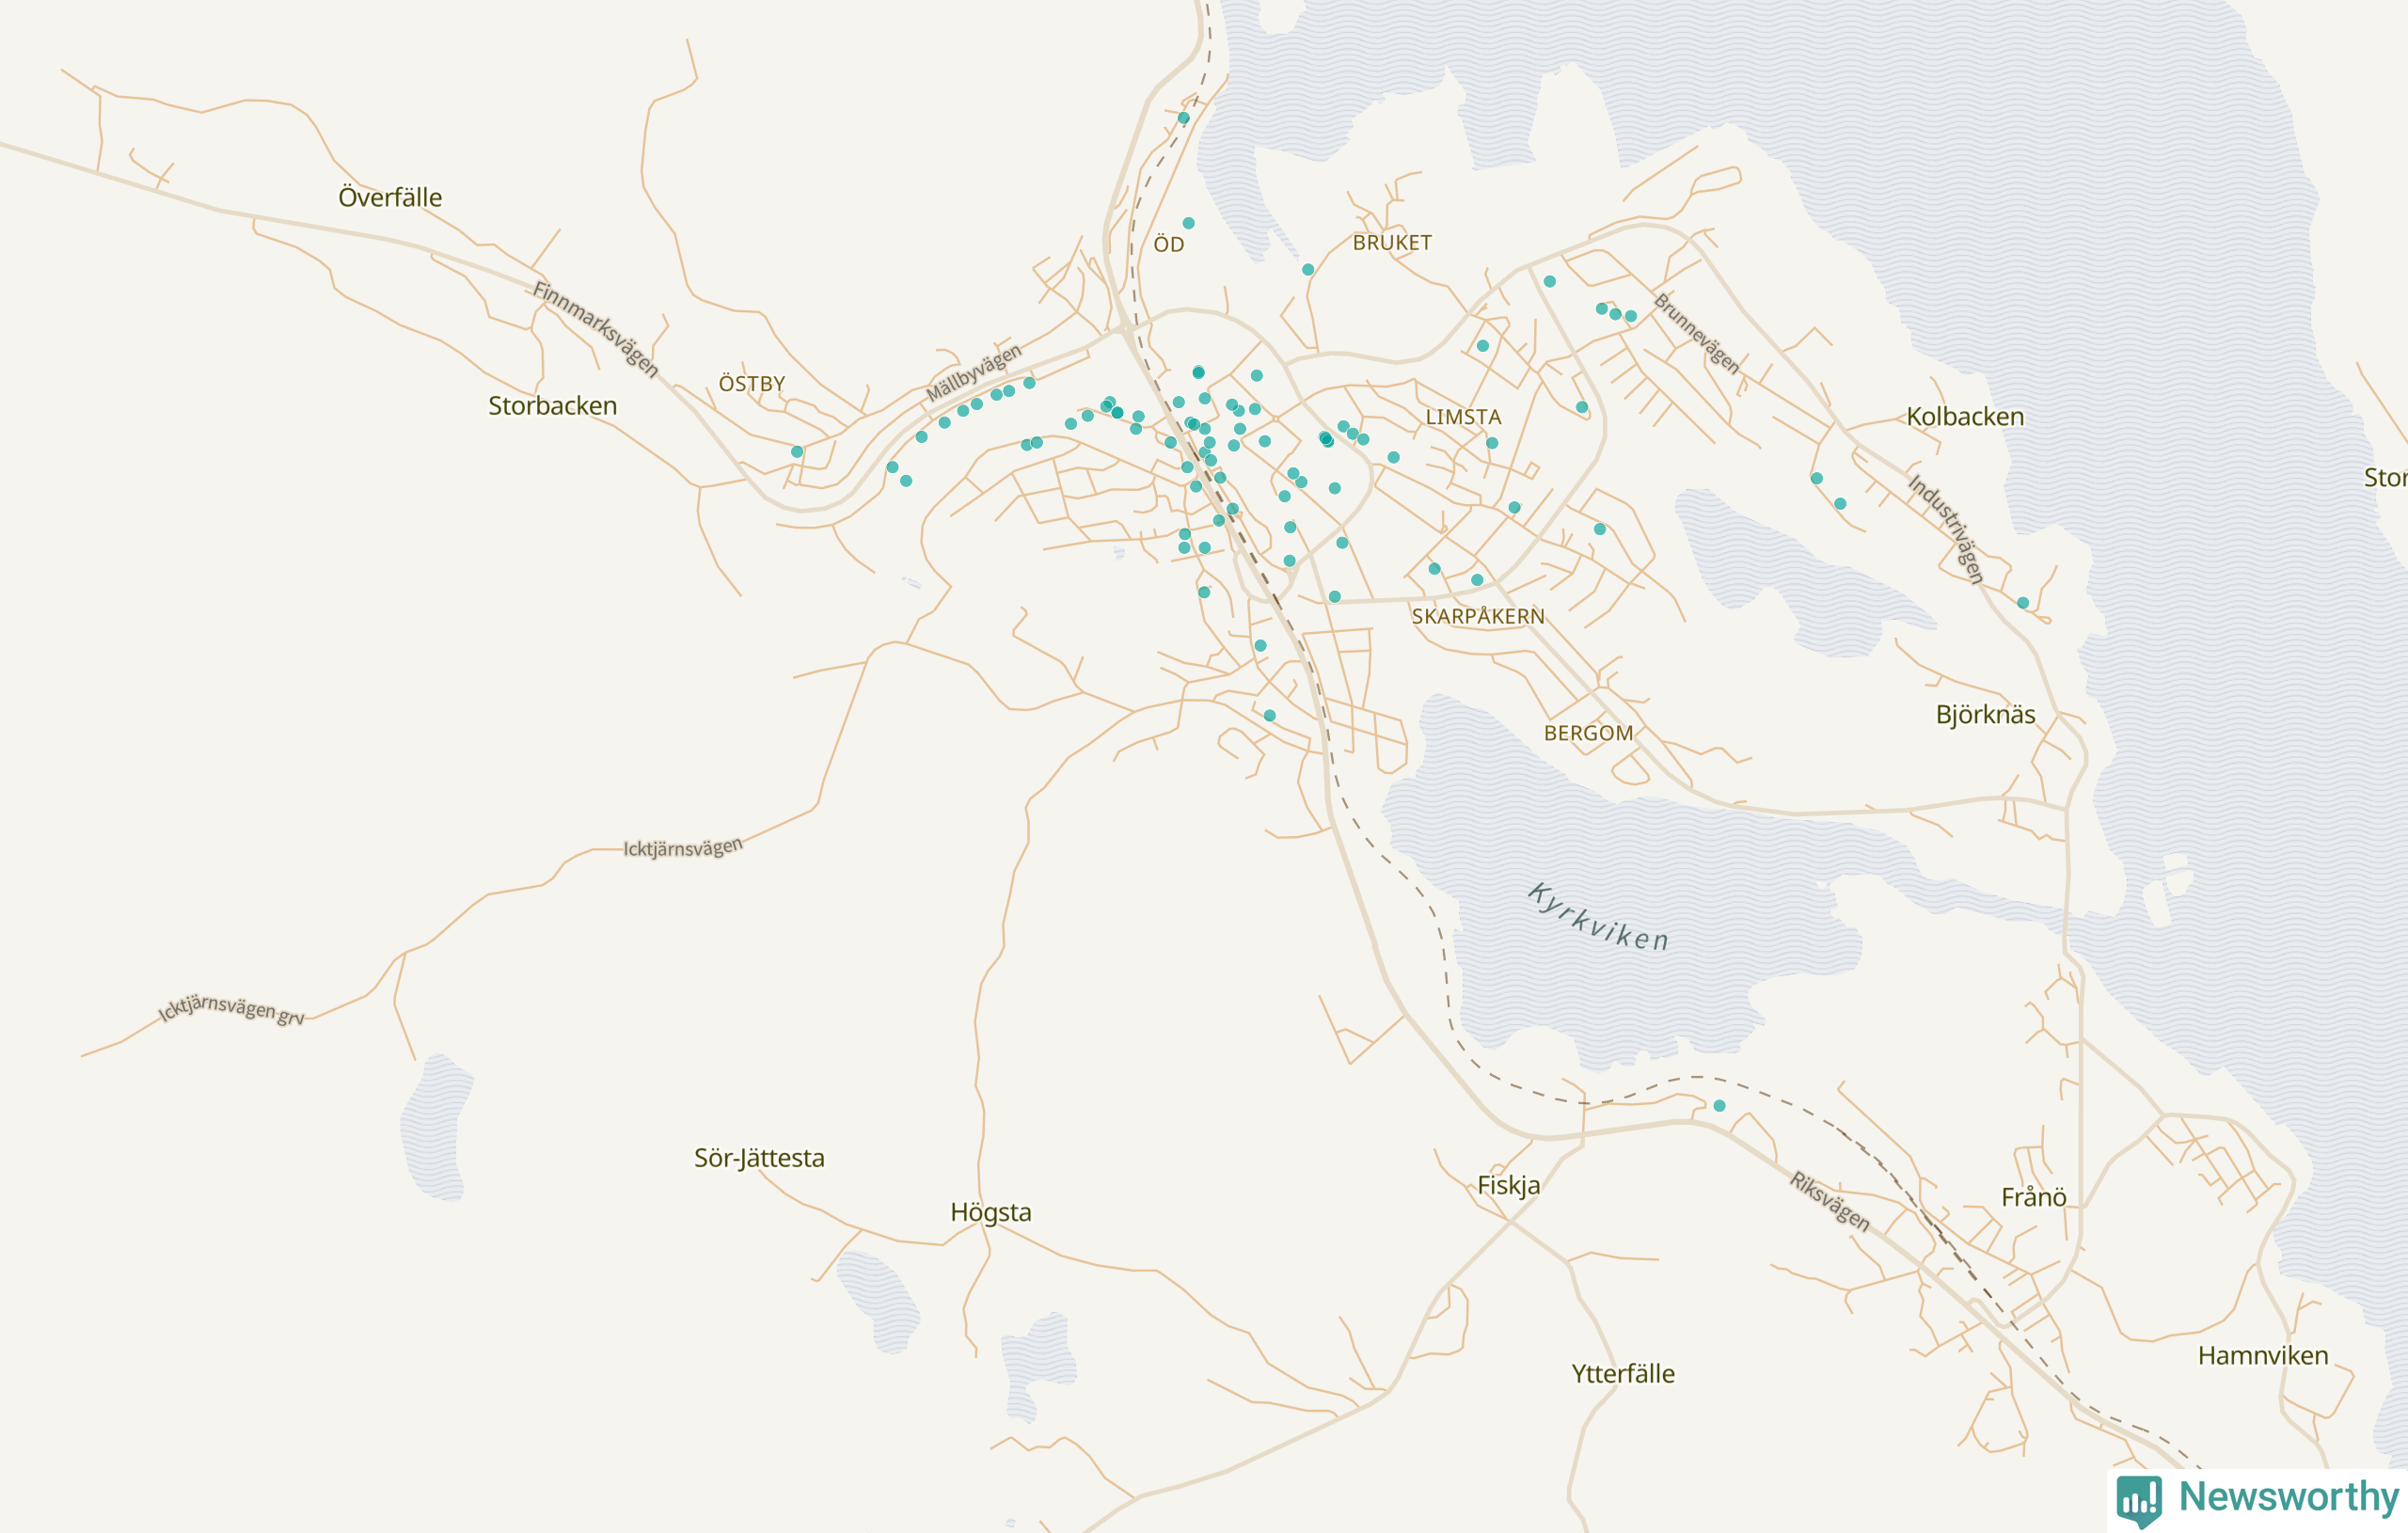
Task: Click the lone teal dot south of Kyrkviken
Action: point(1719,1106)
